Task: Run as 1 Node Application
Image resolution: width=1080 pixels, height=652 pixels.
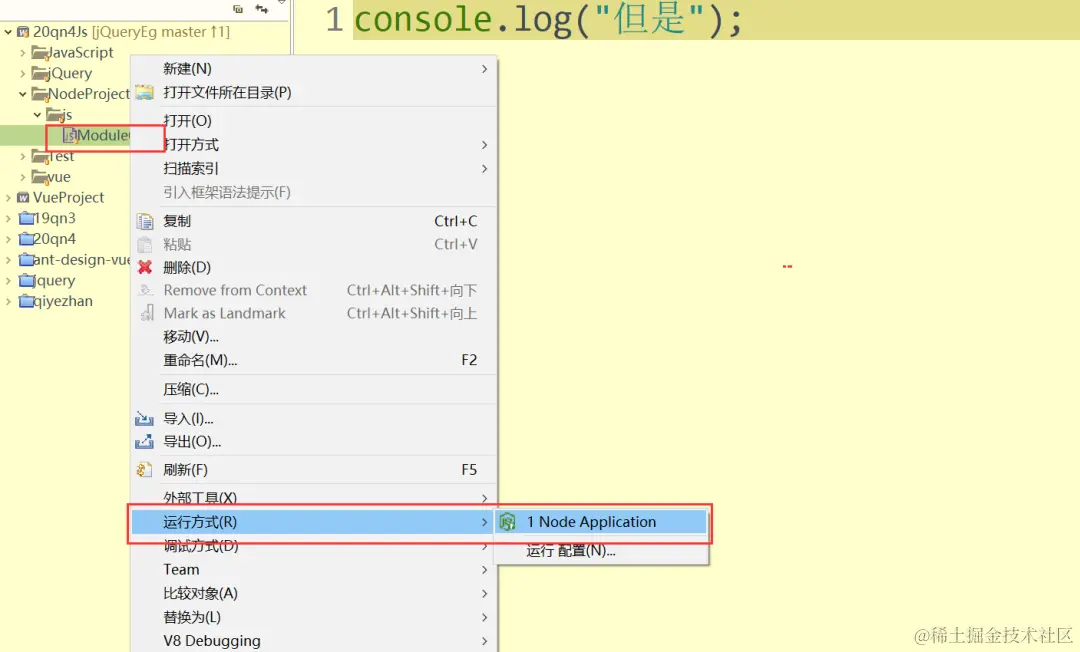Action: [x=601, y=522]
